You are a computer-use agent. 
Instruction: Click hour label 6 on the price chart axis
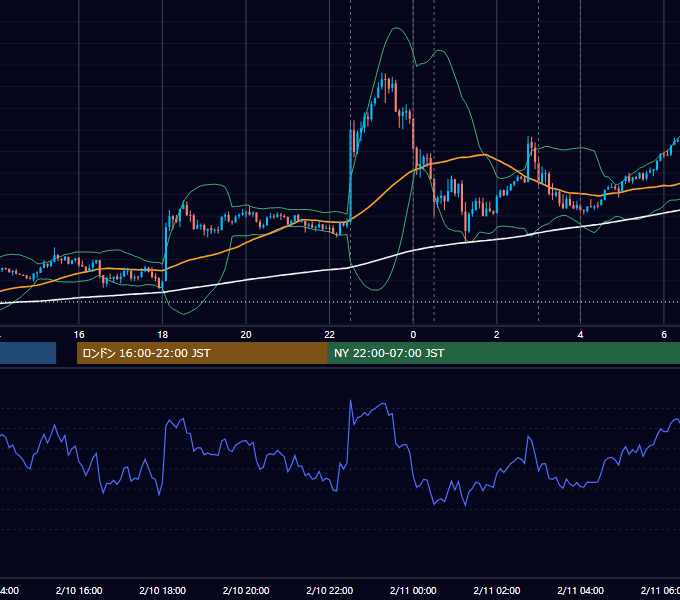pos(664,335)
